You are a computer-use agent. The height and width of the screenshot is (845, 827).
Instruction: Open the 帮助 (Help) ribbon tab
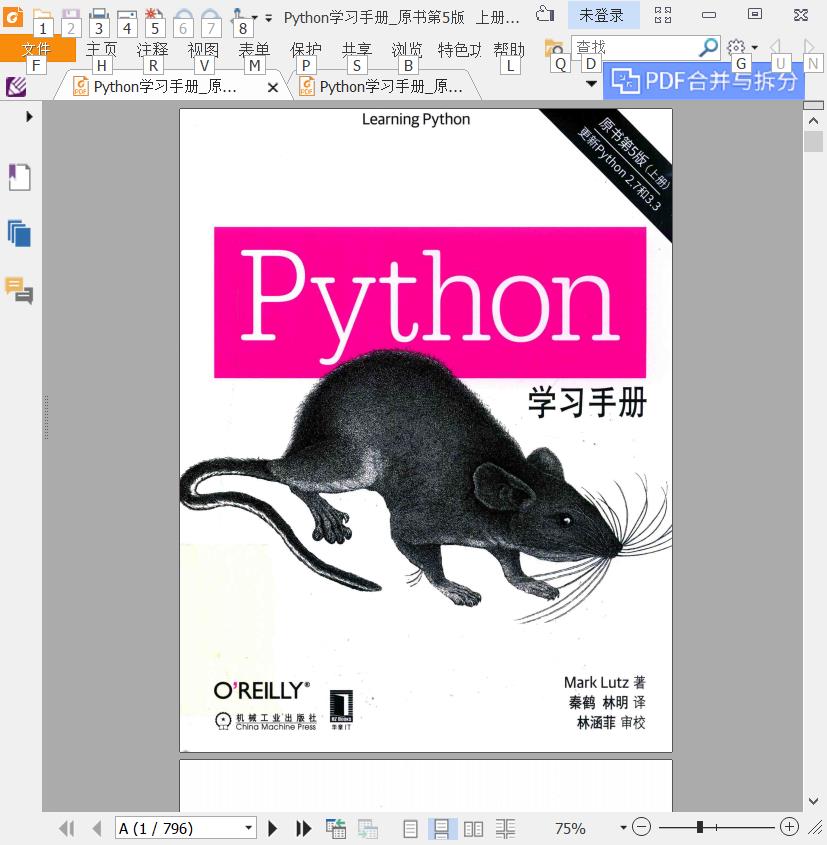coord(509,49)
